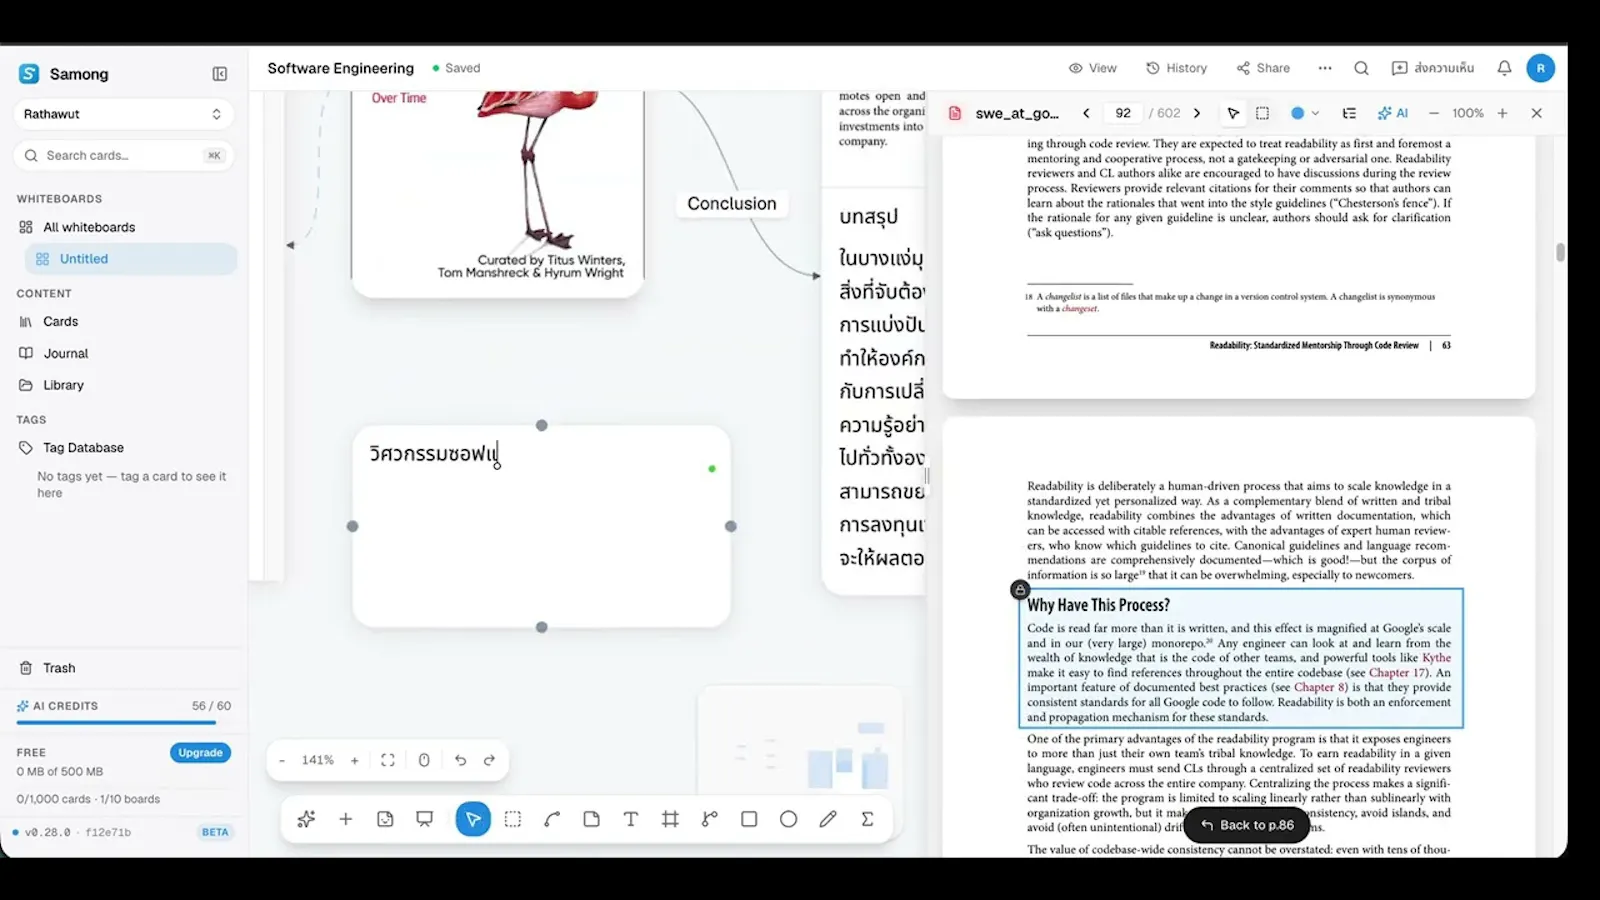Screen dimensions: 1600x900
Task: Open the Rathawut workspace switcher
Action: (124, 114)
